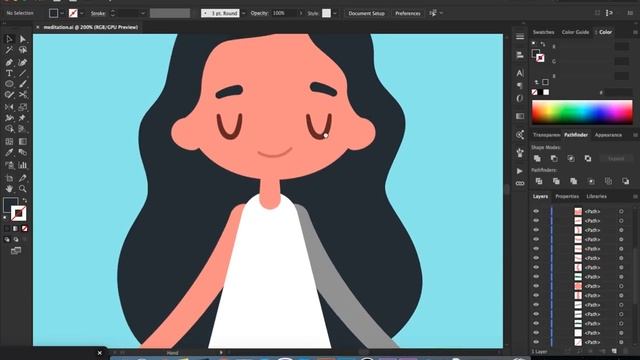Activate the Type tool
The image size is (640, 360).
coord(9,73)
